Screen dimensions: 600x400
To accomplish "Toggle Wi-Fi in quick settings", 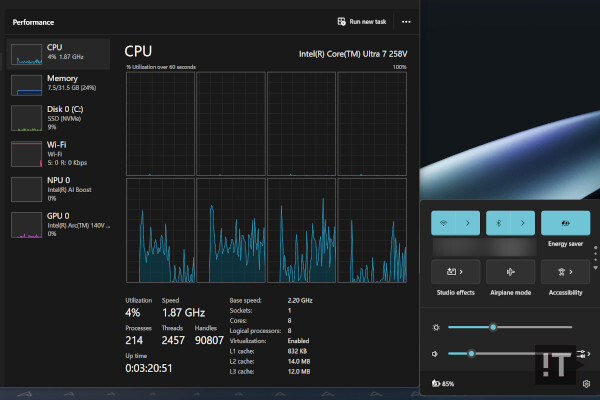I will [443, 223].
